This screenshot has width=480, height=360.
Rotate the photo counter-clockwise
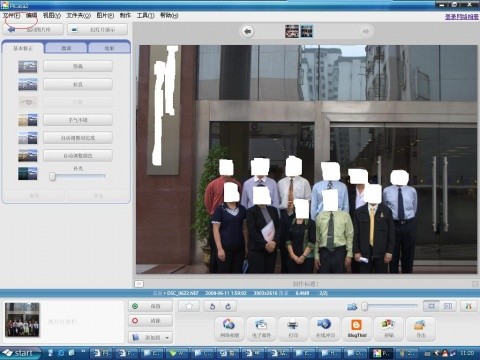[212, 306]
